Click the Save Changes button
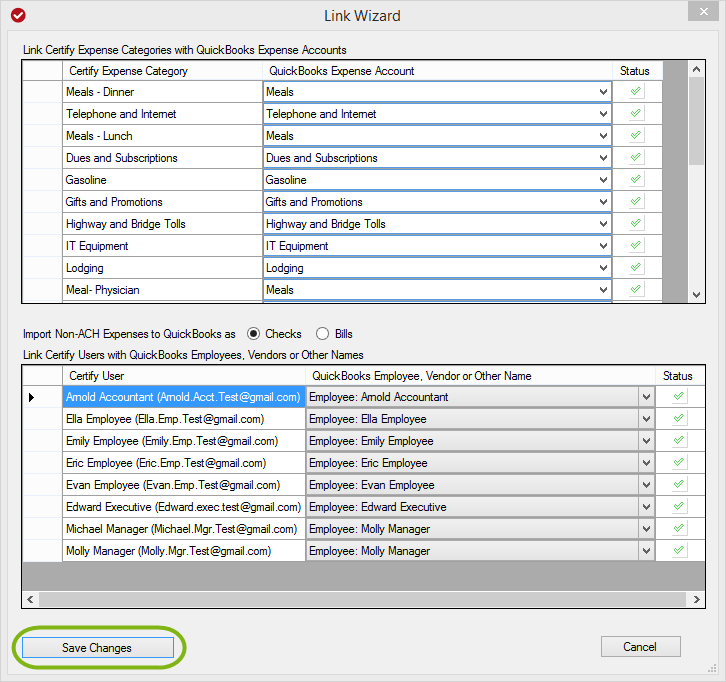Viewport: 726px width, 682px height. pos(98,647)
